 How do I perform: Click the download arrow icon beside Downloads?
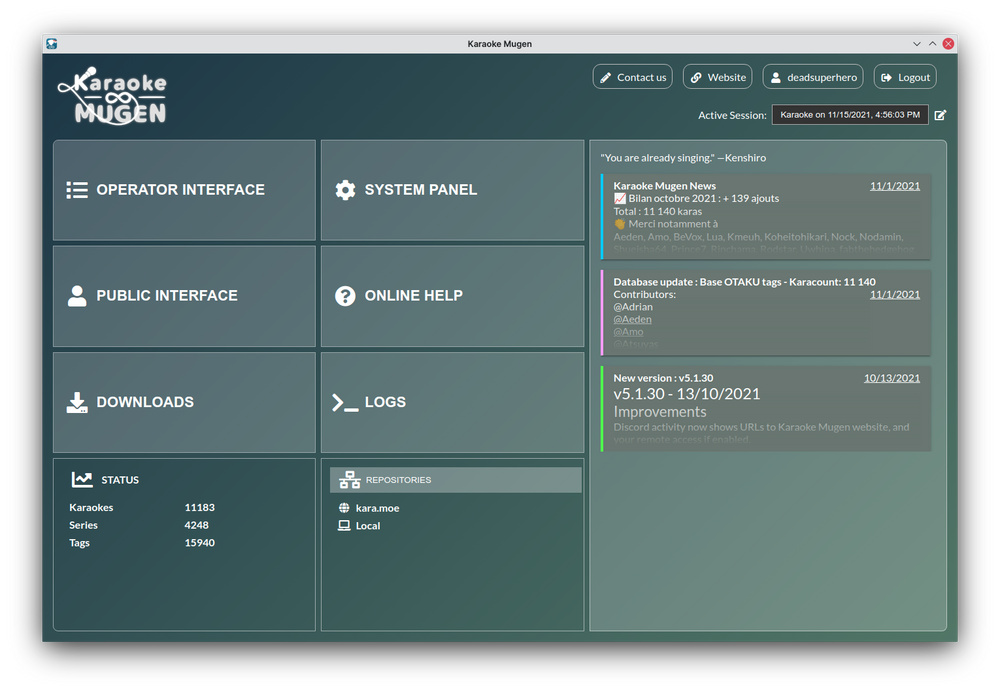pos(77,402)
